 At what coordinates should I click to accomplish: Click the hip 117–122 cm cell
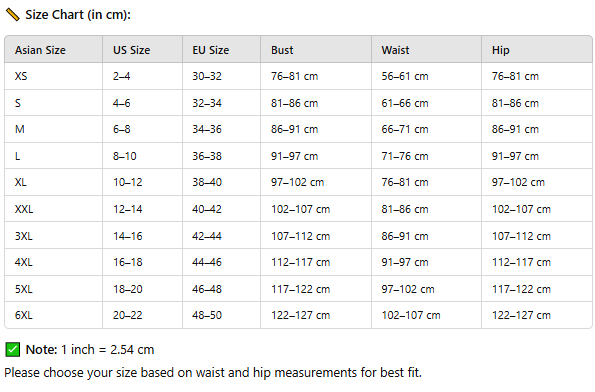537,289
